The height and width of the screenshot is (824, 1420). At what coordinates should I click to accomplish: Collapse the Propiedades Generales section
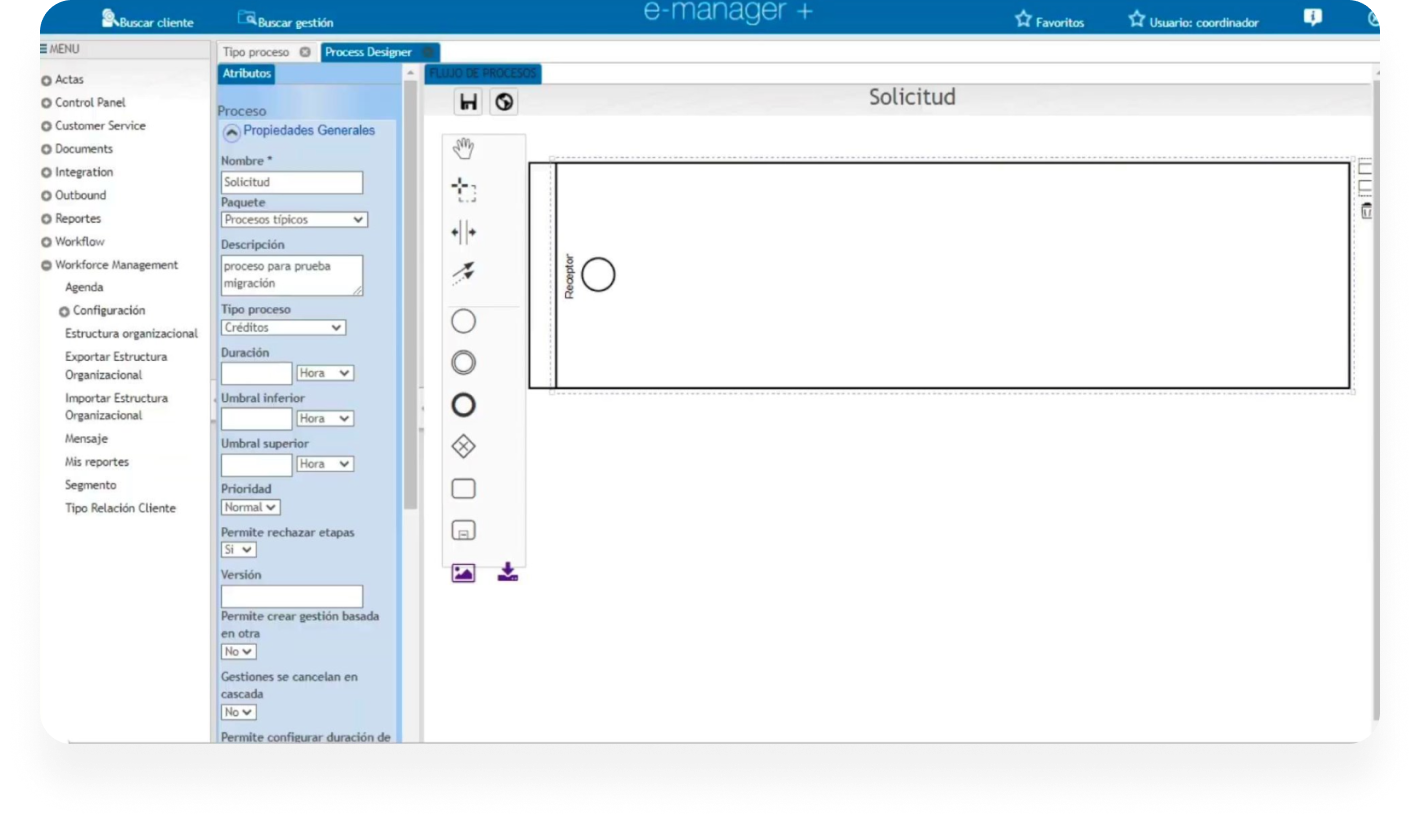tap(231, 132)
